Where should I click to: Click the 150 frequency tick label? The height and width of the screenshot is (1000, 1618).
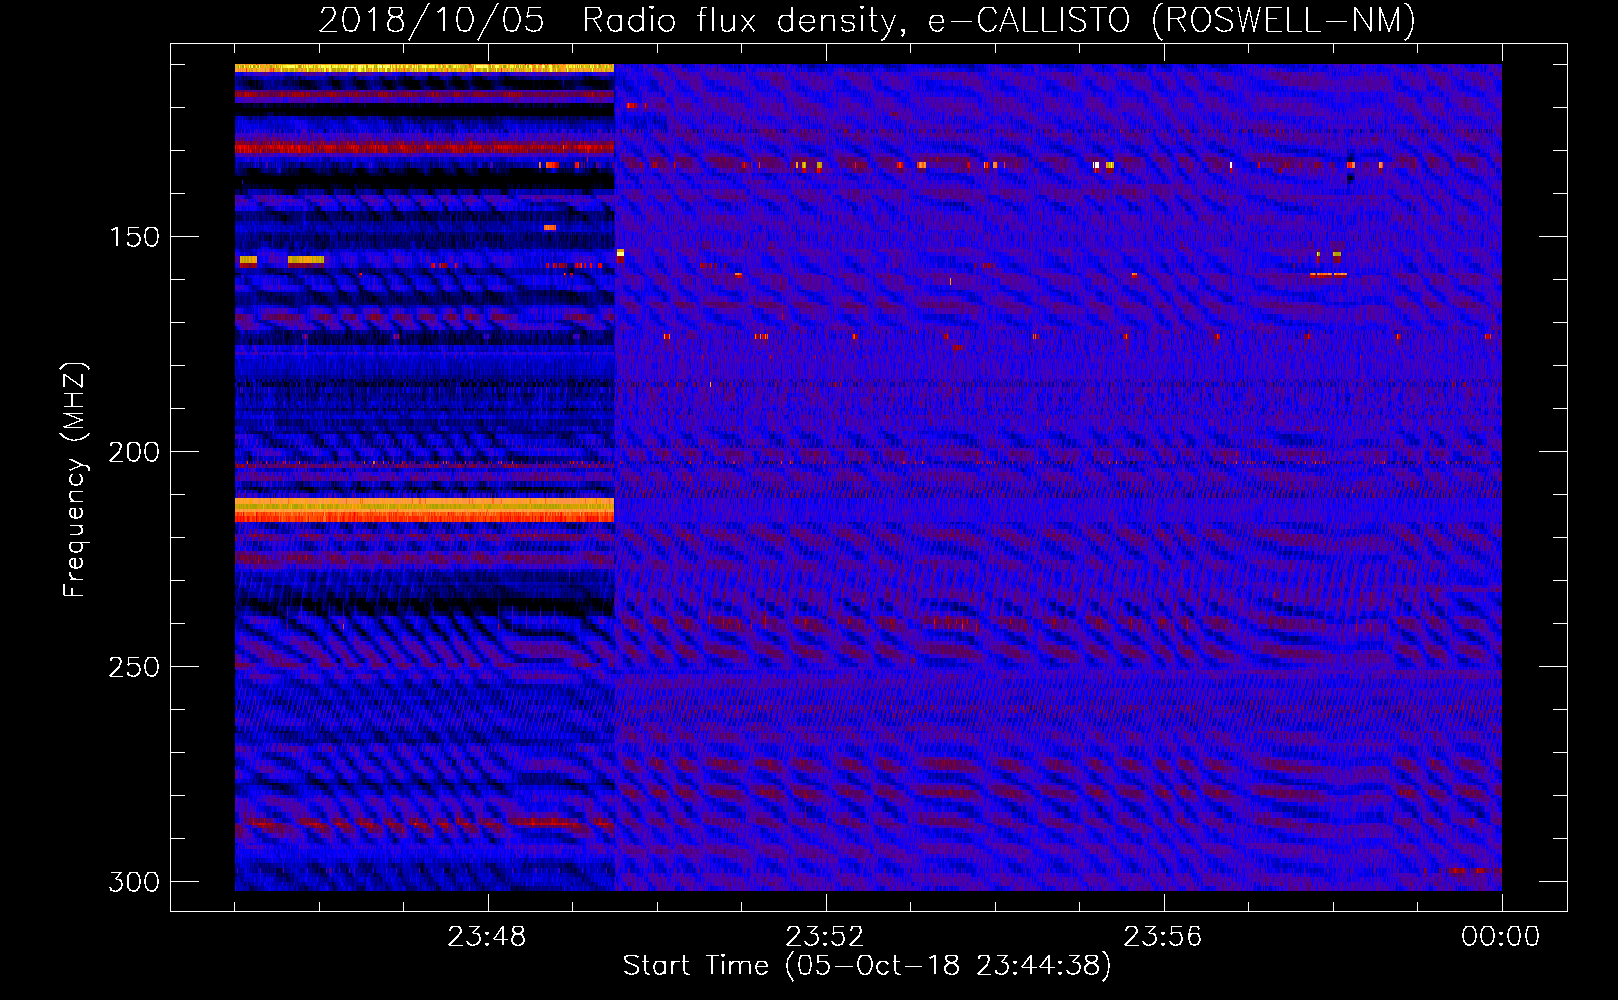point(134,237)
